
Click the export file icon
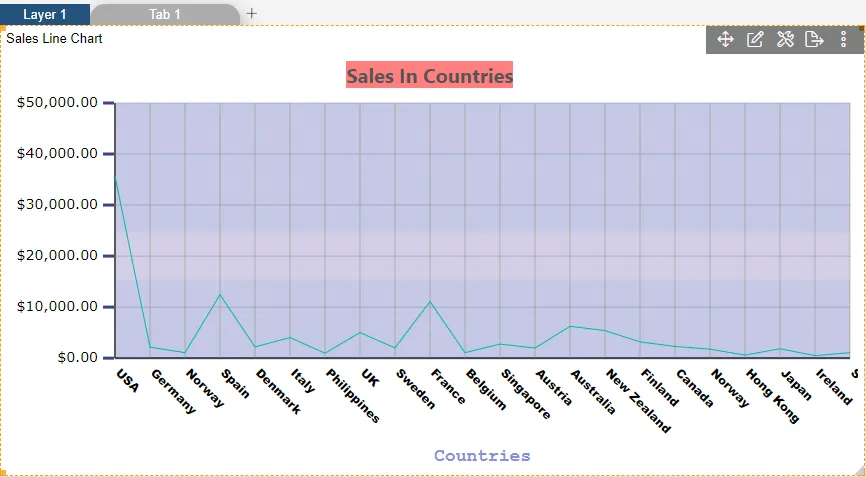814,40
